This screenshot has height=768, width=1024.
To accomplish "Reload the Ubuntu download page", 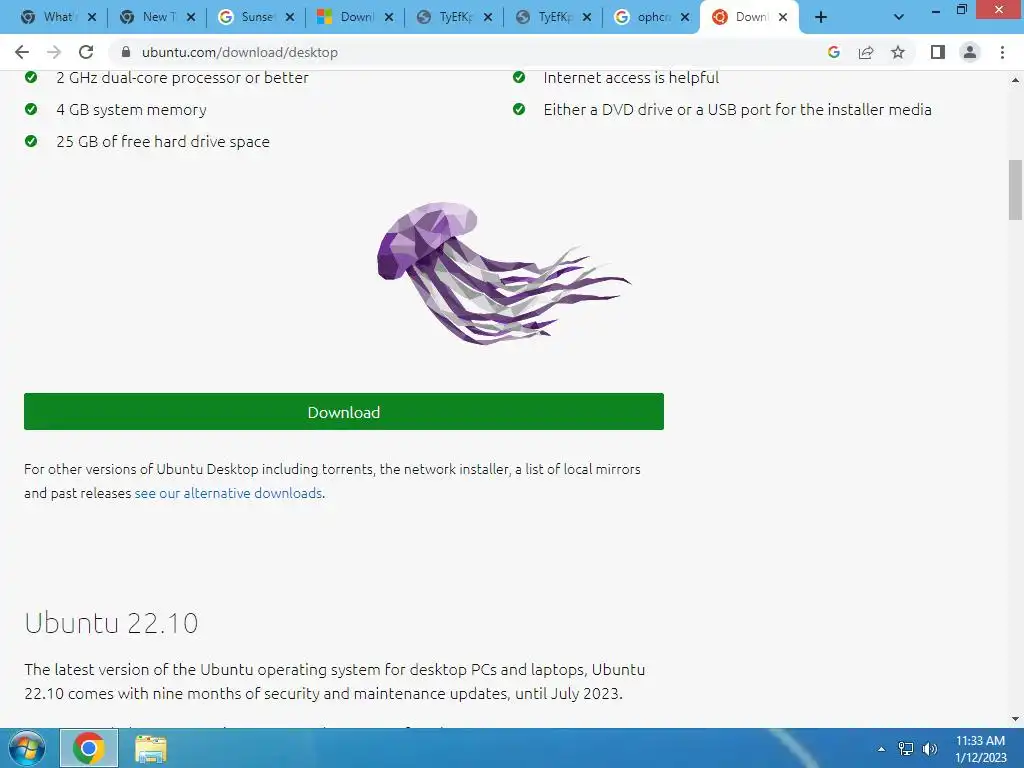I will point(86,52).
